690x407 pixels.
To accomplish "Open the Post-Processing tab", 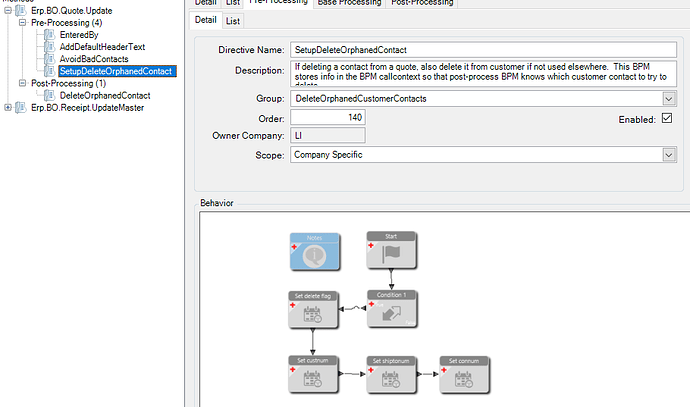I will click(422, 3).
